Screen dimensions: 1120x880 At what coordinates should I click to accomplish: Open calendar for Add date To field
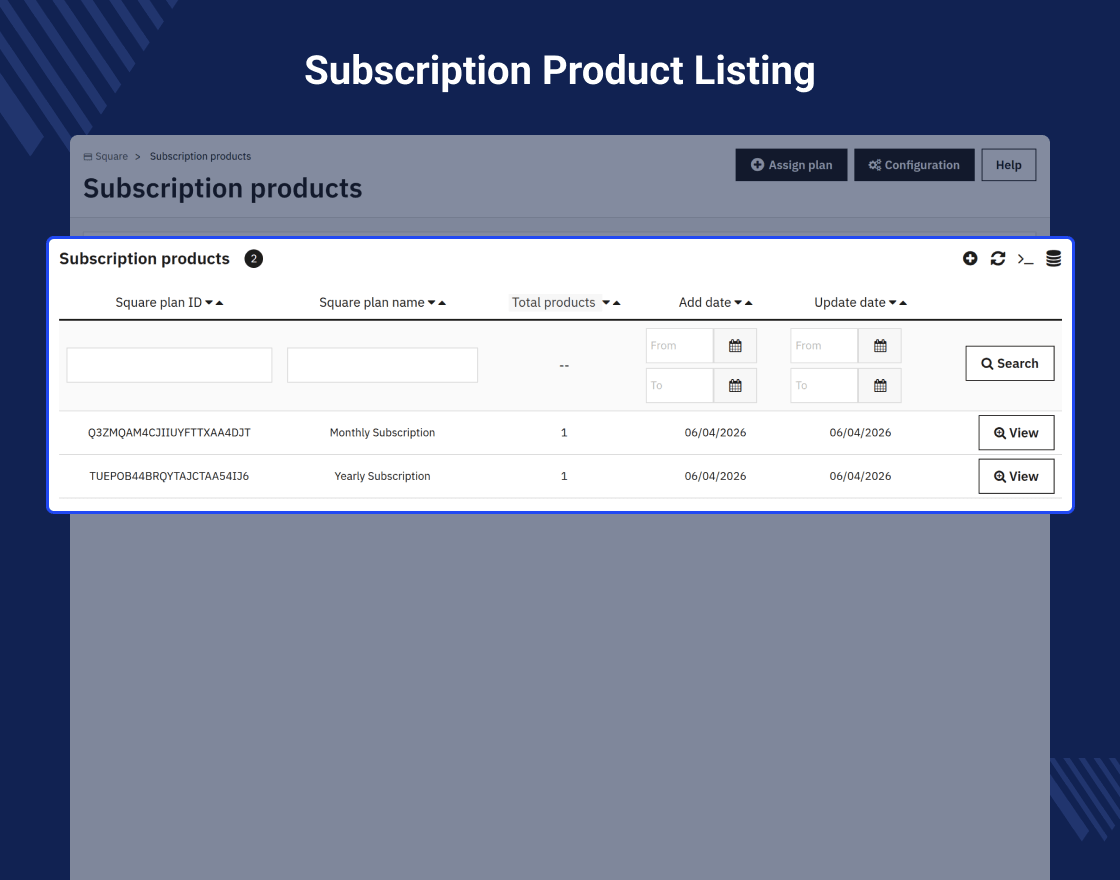coord(735,386)
